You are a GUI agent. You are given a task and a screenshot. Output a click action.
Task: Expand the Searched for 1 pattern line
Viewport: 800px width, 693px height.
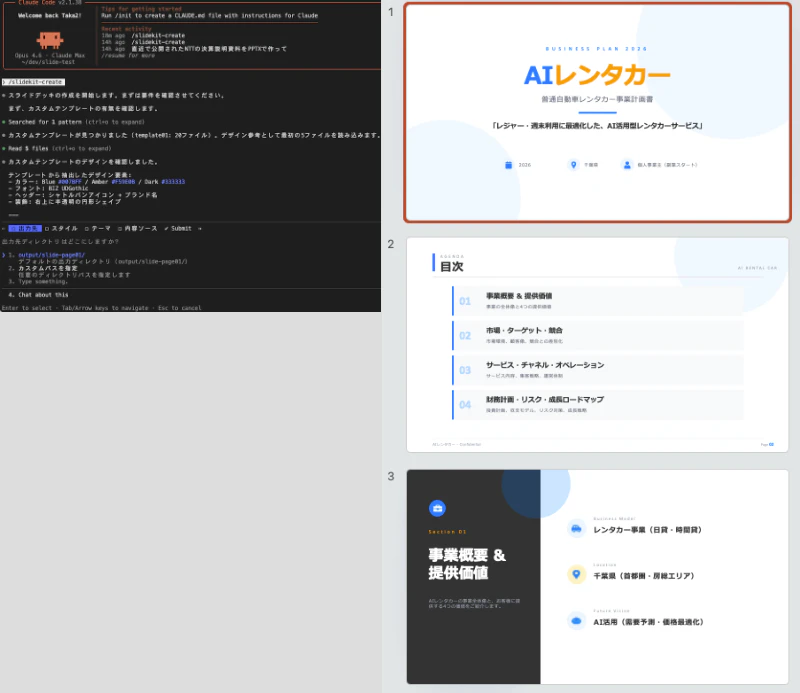pos(76,122)
